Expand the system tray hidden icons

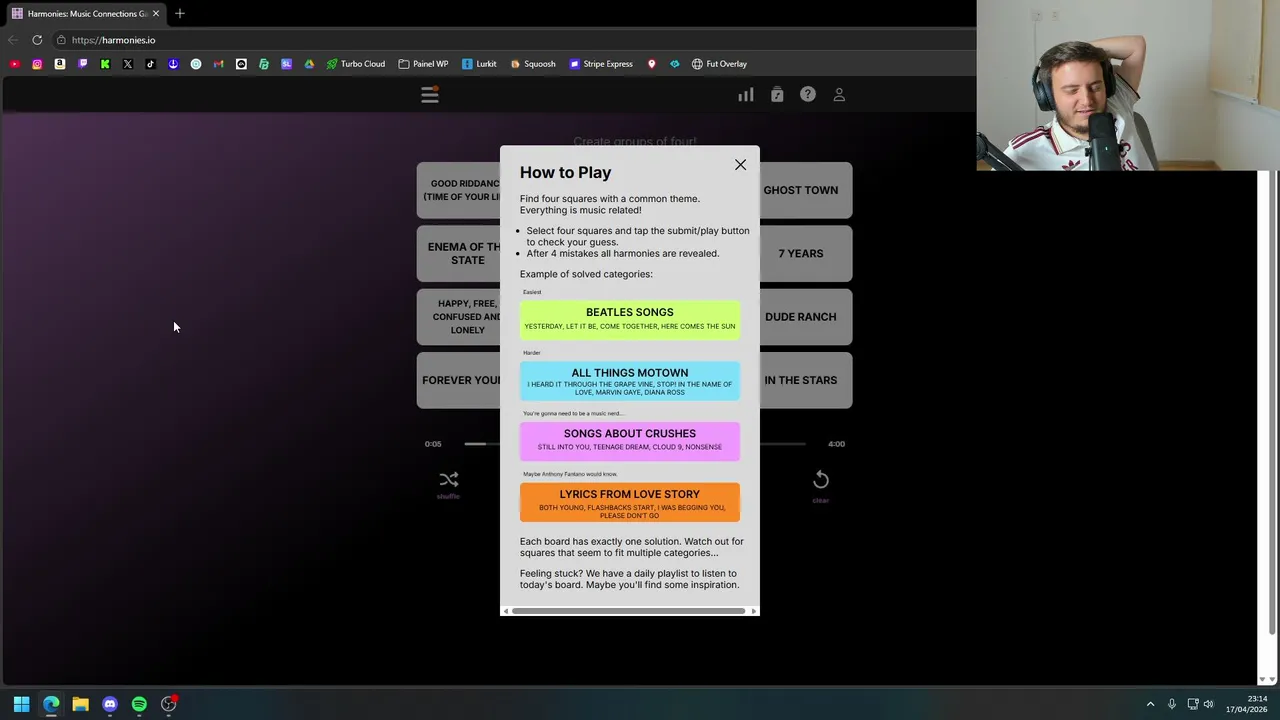coord(1150,704)
